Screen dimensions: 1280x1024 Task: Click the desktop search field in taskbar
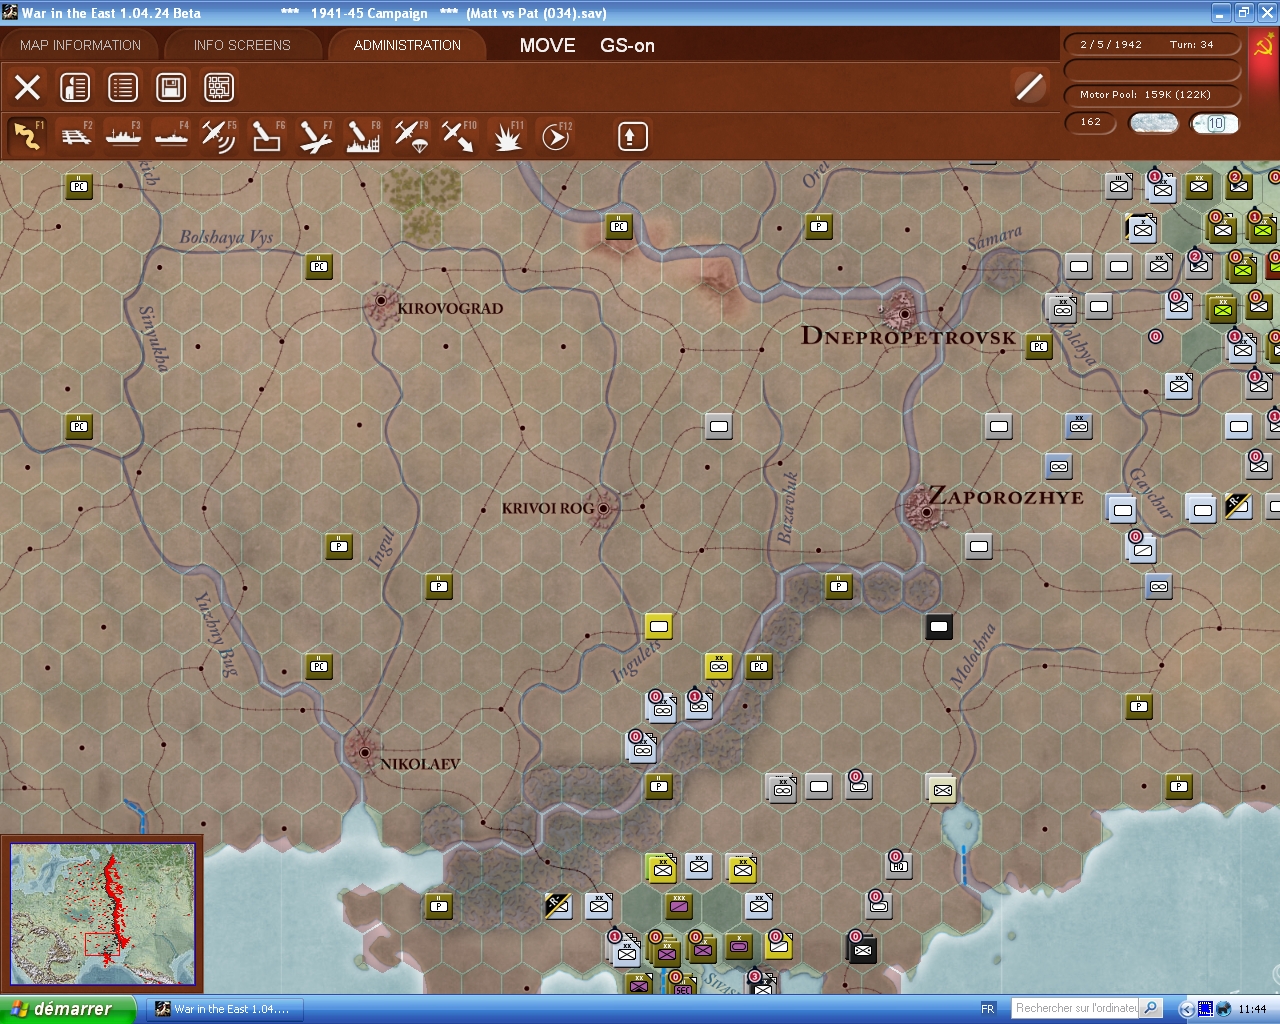[1076, 1008]
